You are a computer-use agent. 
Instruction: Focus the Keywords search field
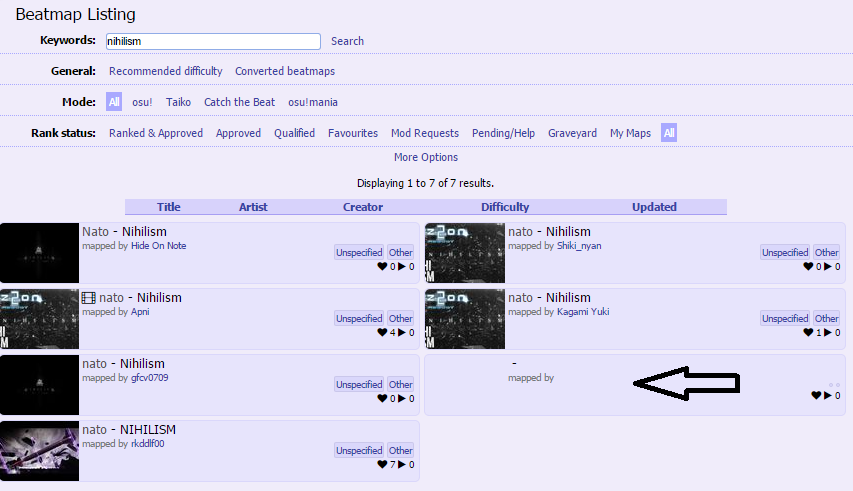pyautogui.click(x=213, y=41)
